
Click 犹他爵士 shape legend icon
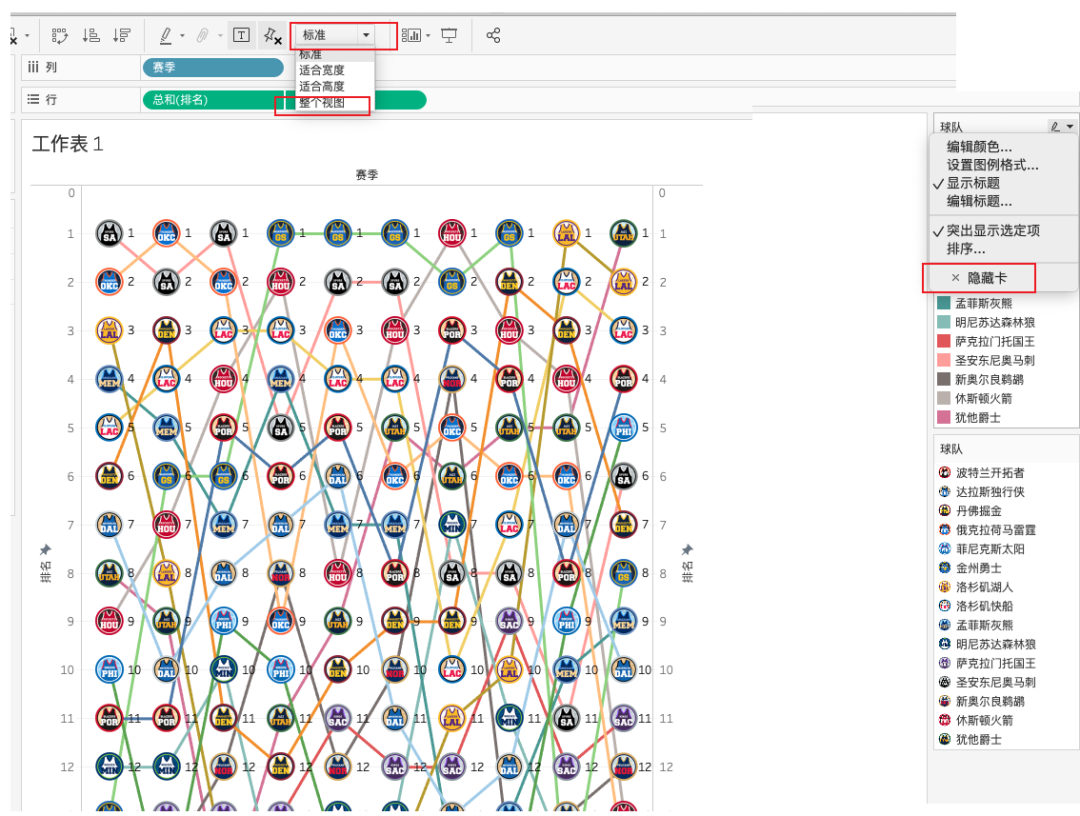945,739
